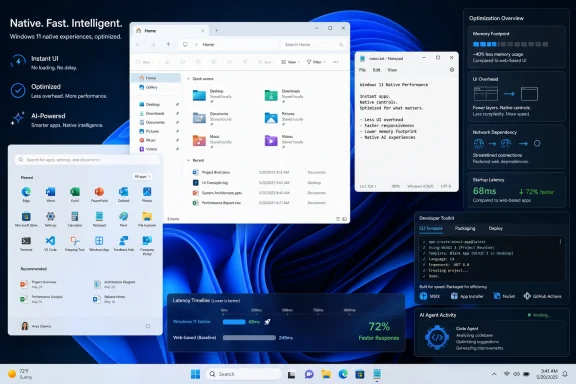The width and height of the screenshot is (576, 384).
Task: Open File menu in Notepad
Action: 362,70
